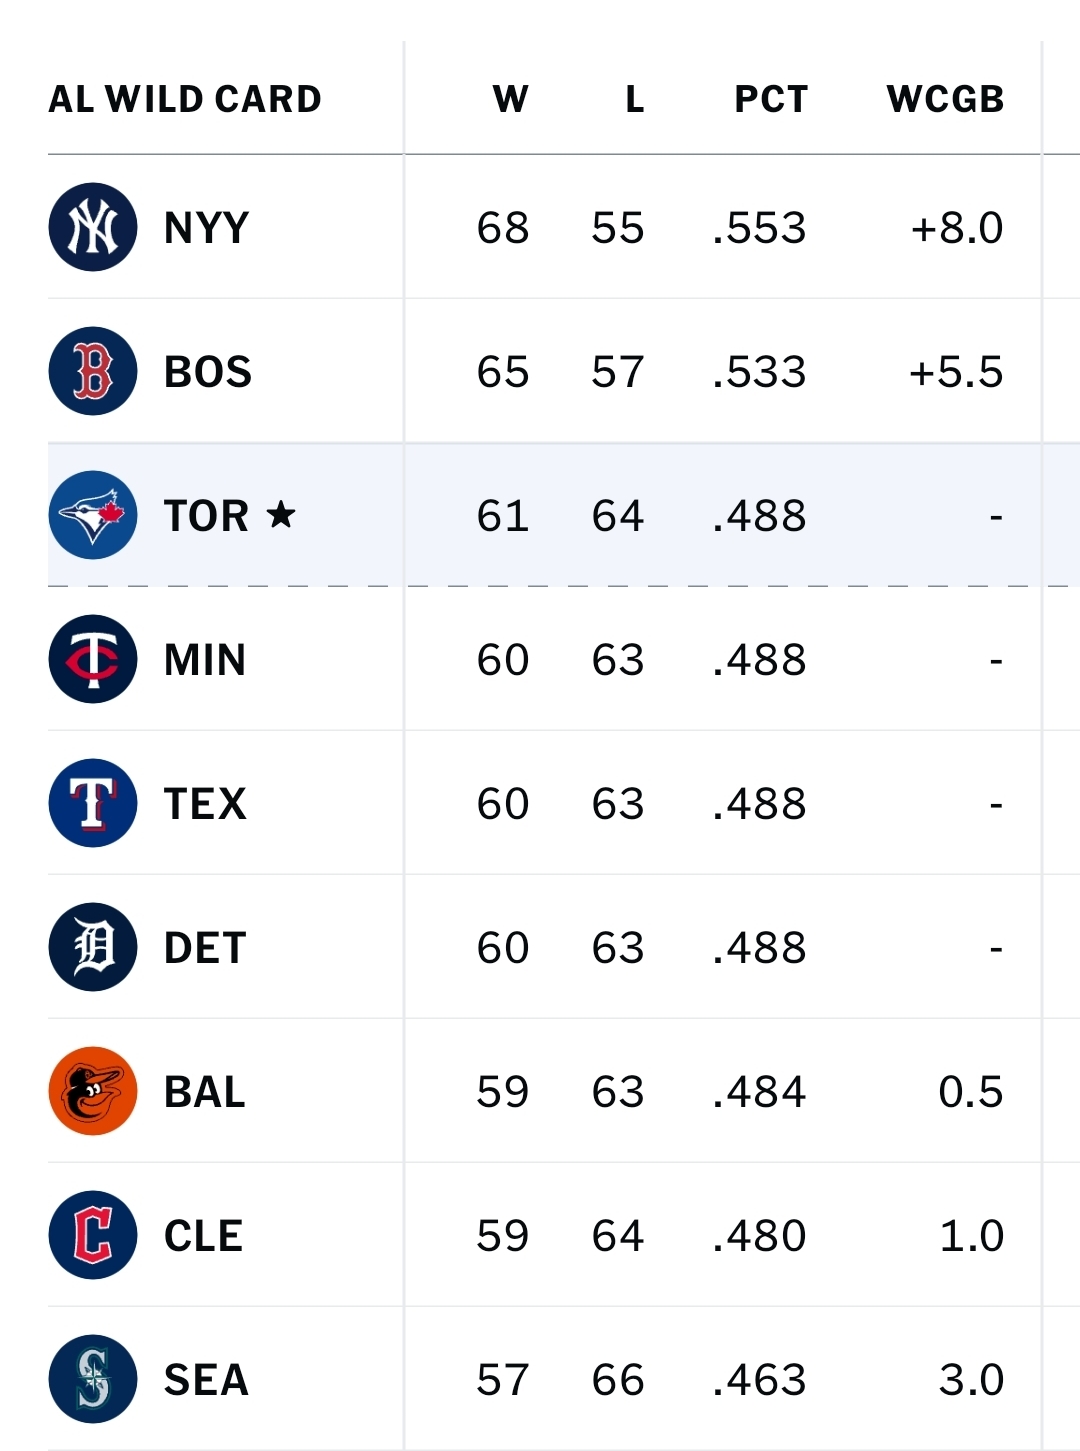Sort by the WCGB column header
The height and width of the screenshot is (1451, 1080).
945,99
